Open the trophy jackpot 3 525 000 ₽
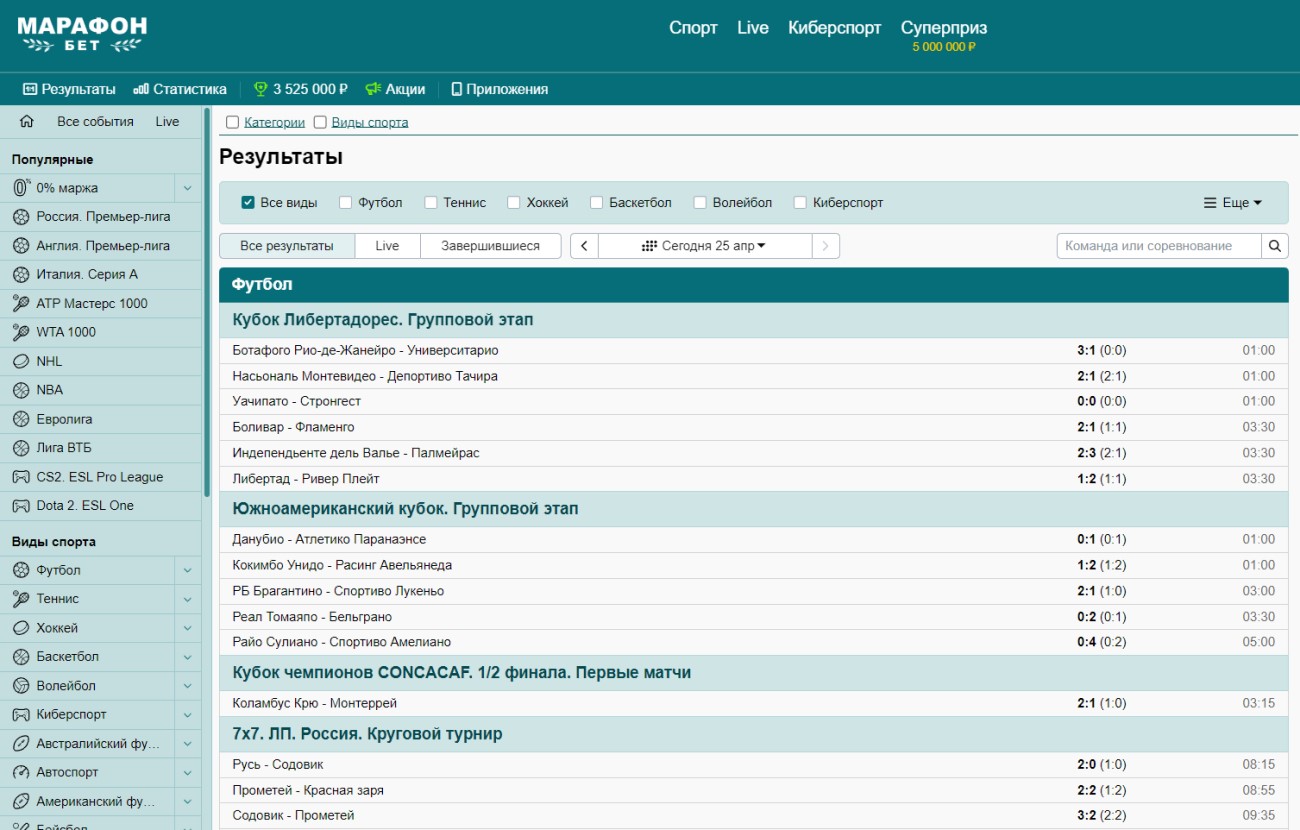1300x830 pixels. point(300,89)
